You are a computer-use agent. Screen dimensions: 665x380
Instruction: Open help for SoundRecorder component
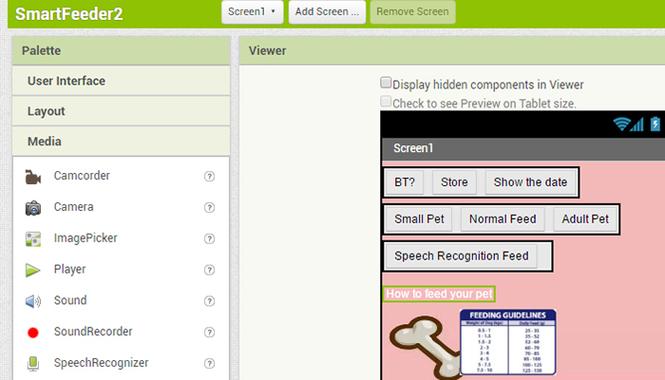[x=209, y=332]
